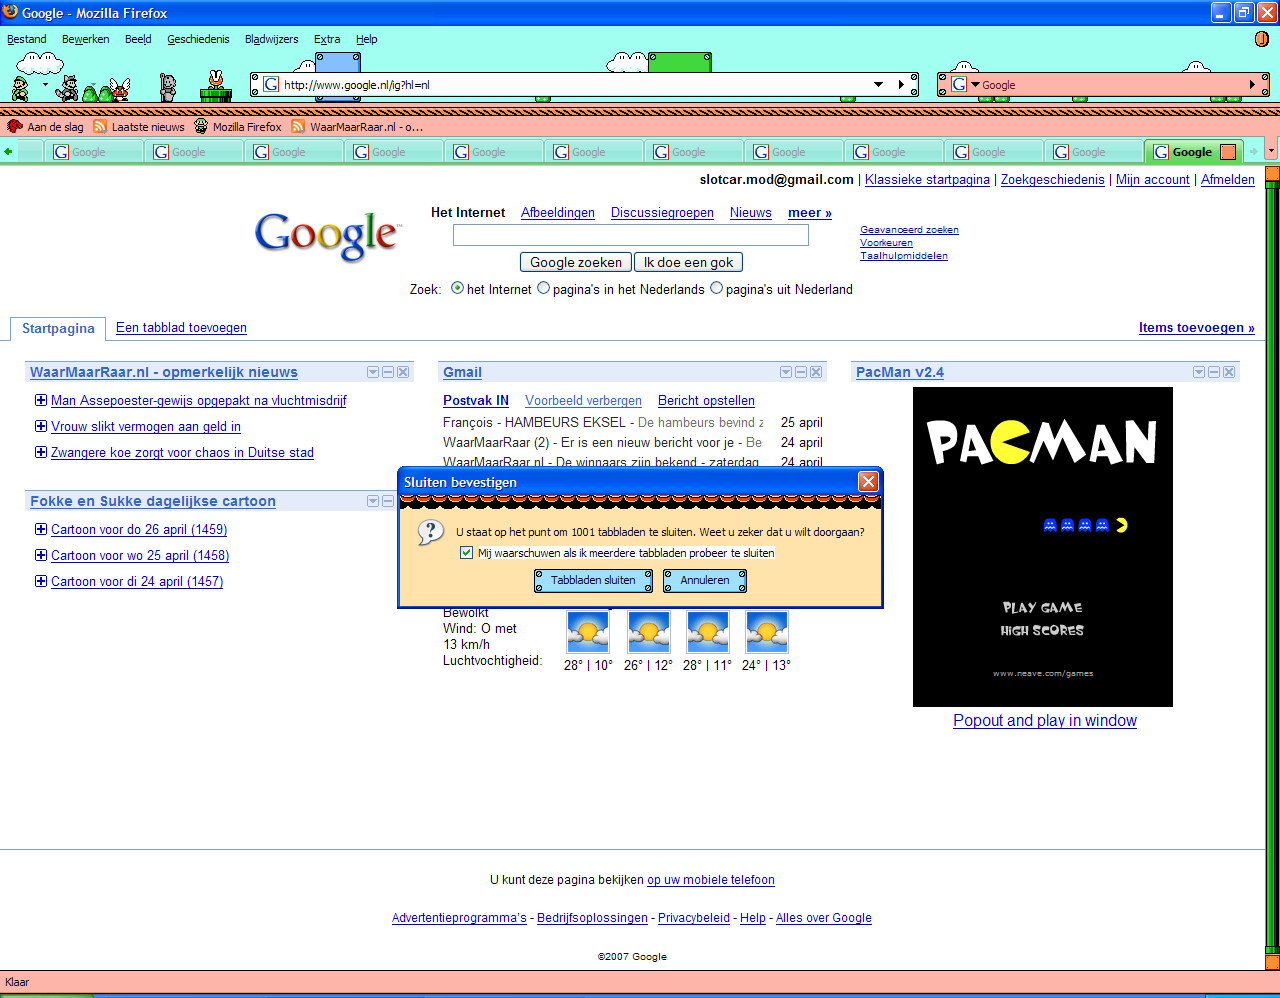Click the grey statue toolbar icon
Screen dimensions: 1280x998
[168, 88]
